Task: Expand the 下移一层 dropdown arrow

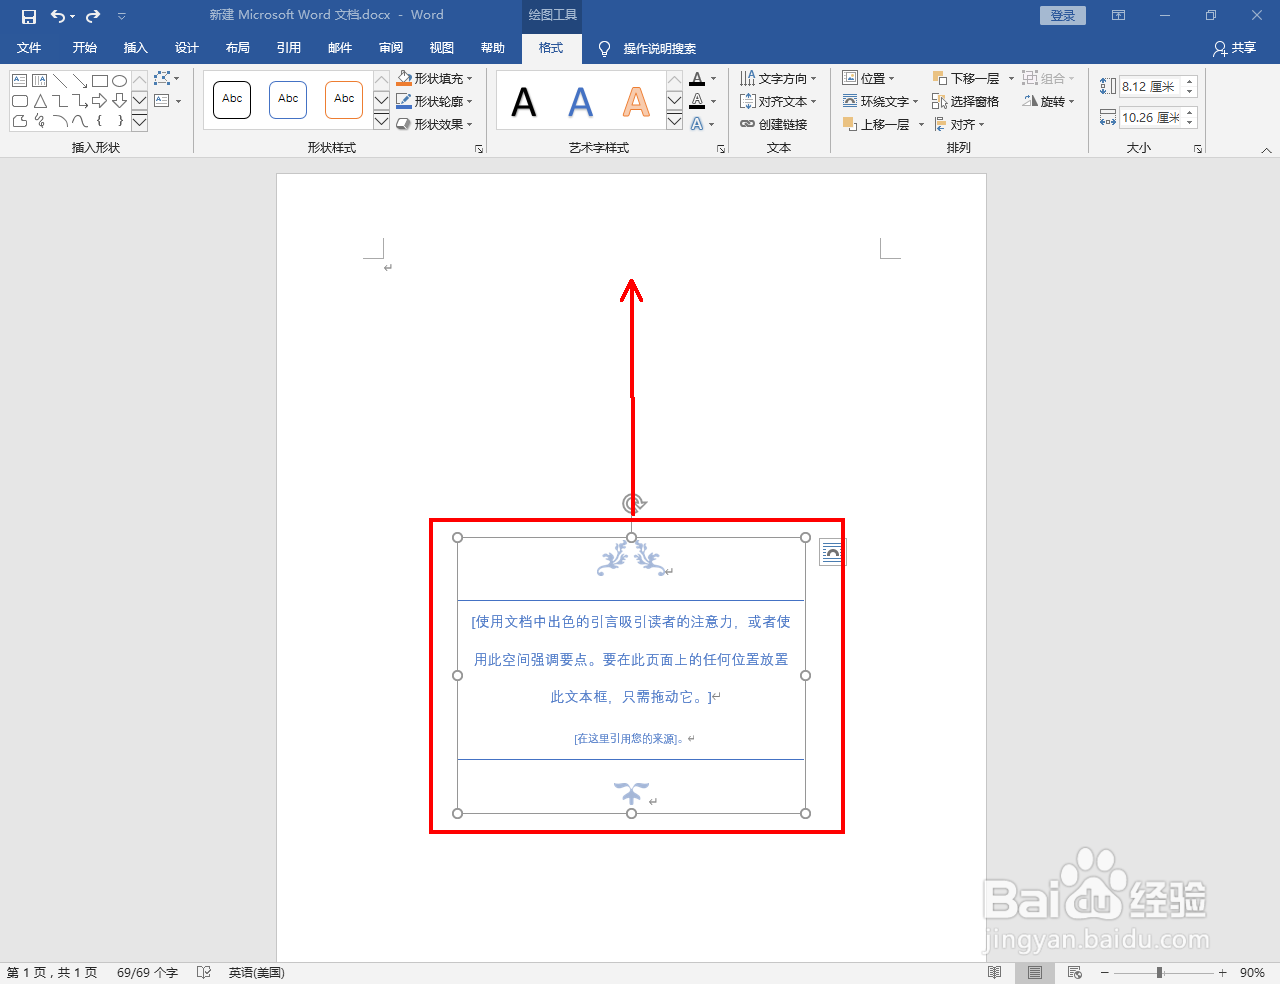Action: tap(1010, 78)
